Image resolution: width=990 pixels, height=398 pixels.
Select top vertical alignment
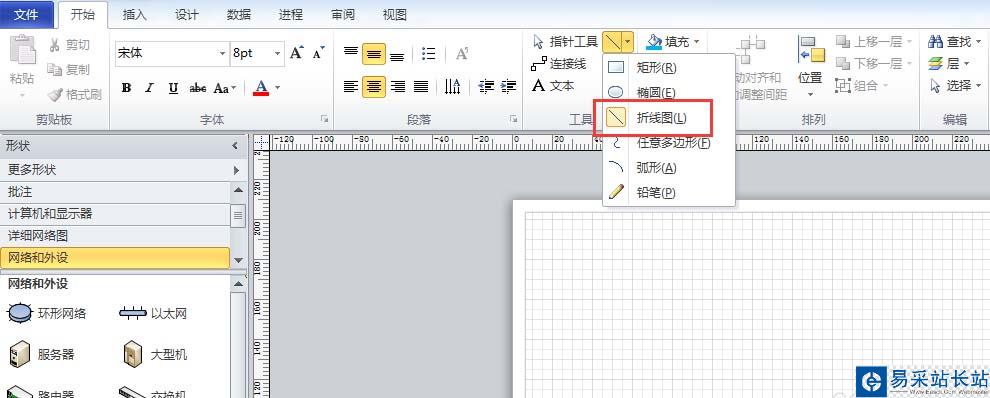[351, 52]
